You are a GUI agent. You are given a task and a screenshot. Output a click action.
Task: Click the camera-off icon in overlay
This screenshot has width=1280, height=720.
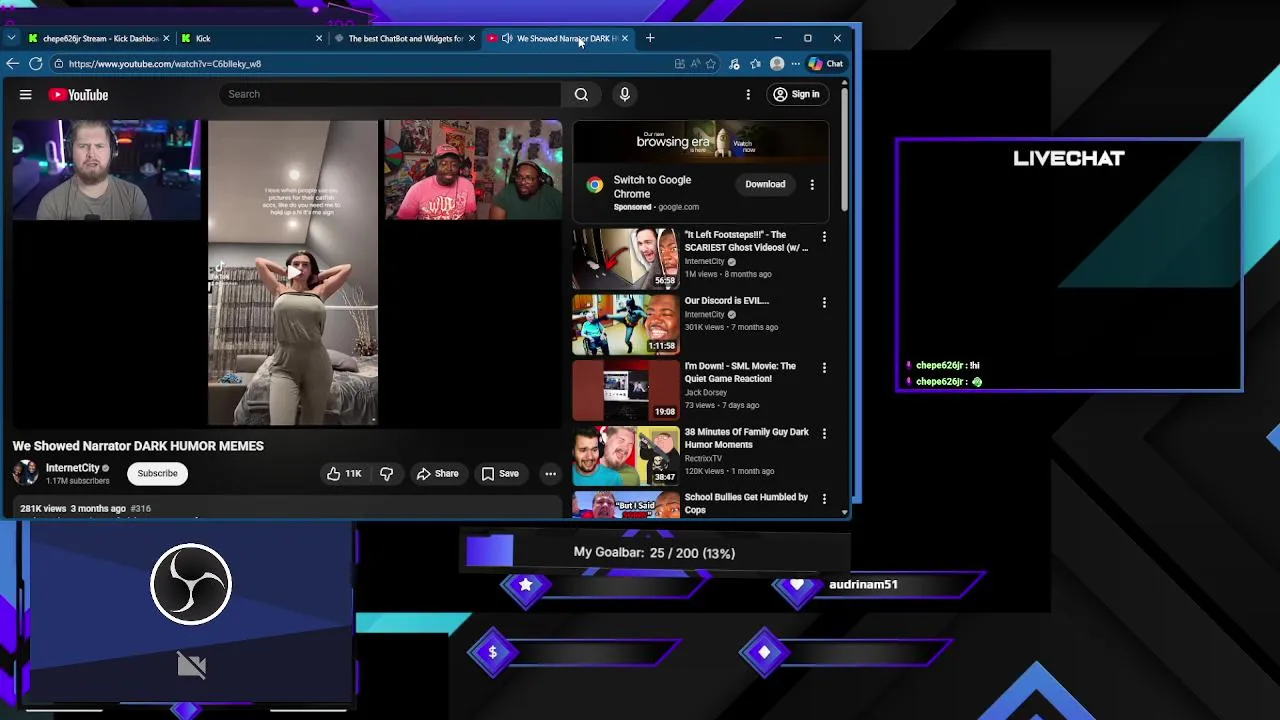click(191, 665)
